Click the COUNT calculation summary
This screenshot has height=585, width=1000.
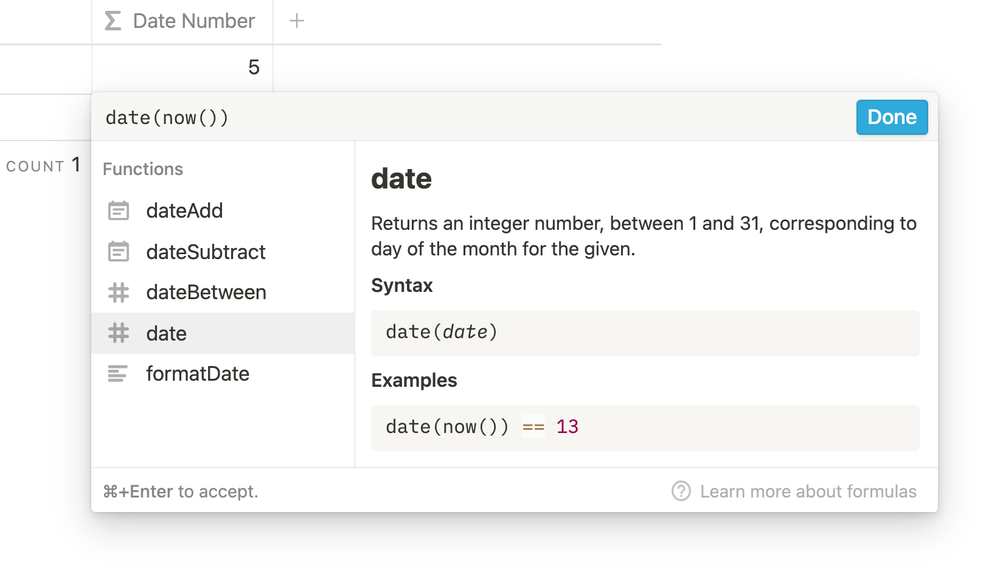click(x=43, y=166)
